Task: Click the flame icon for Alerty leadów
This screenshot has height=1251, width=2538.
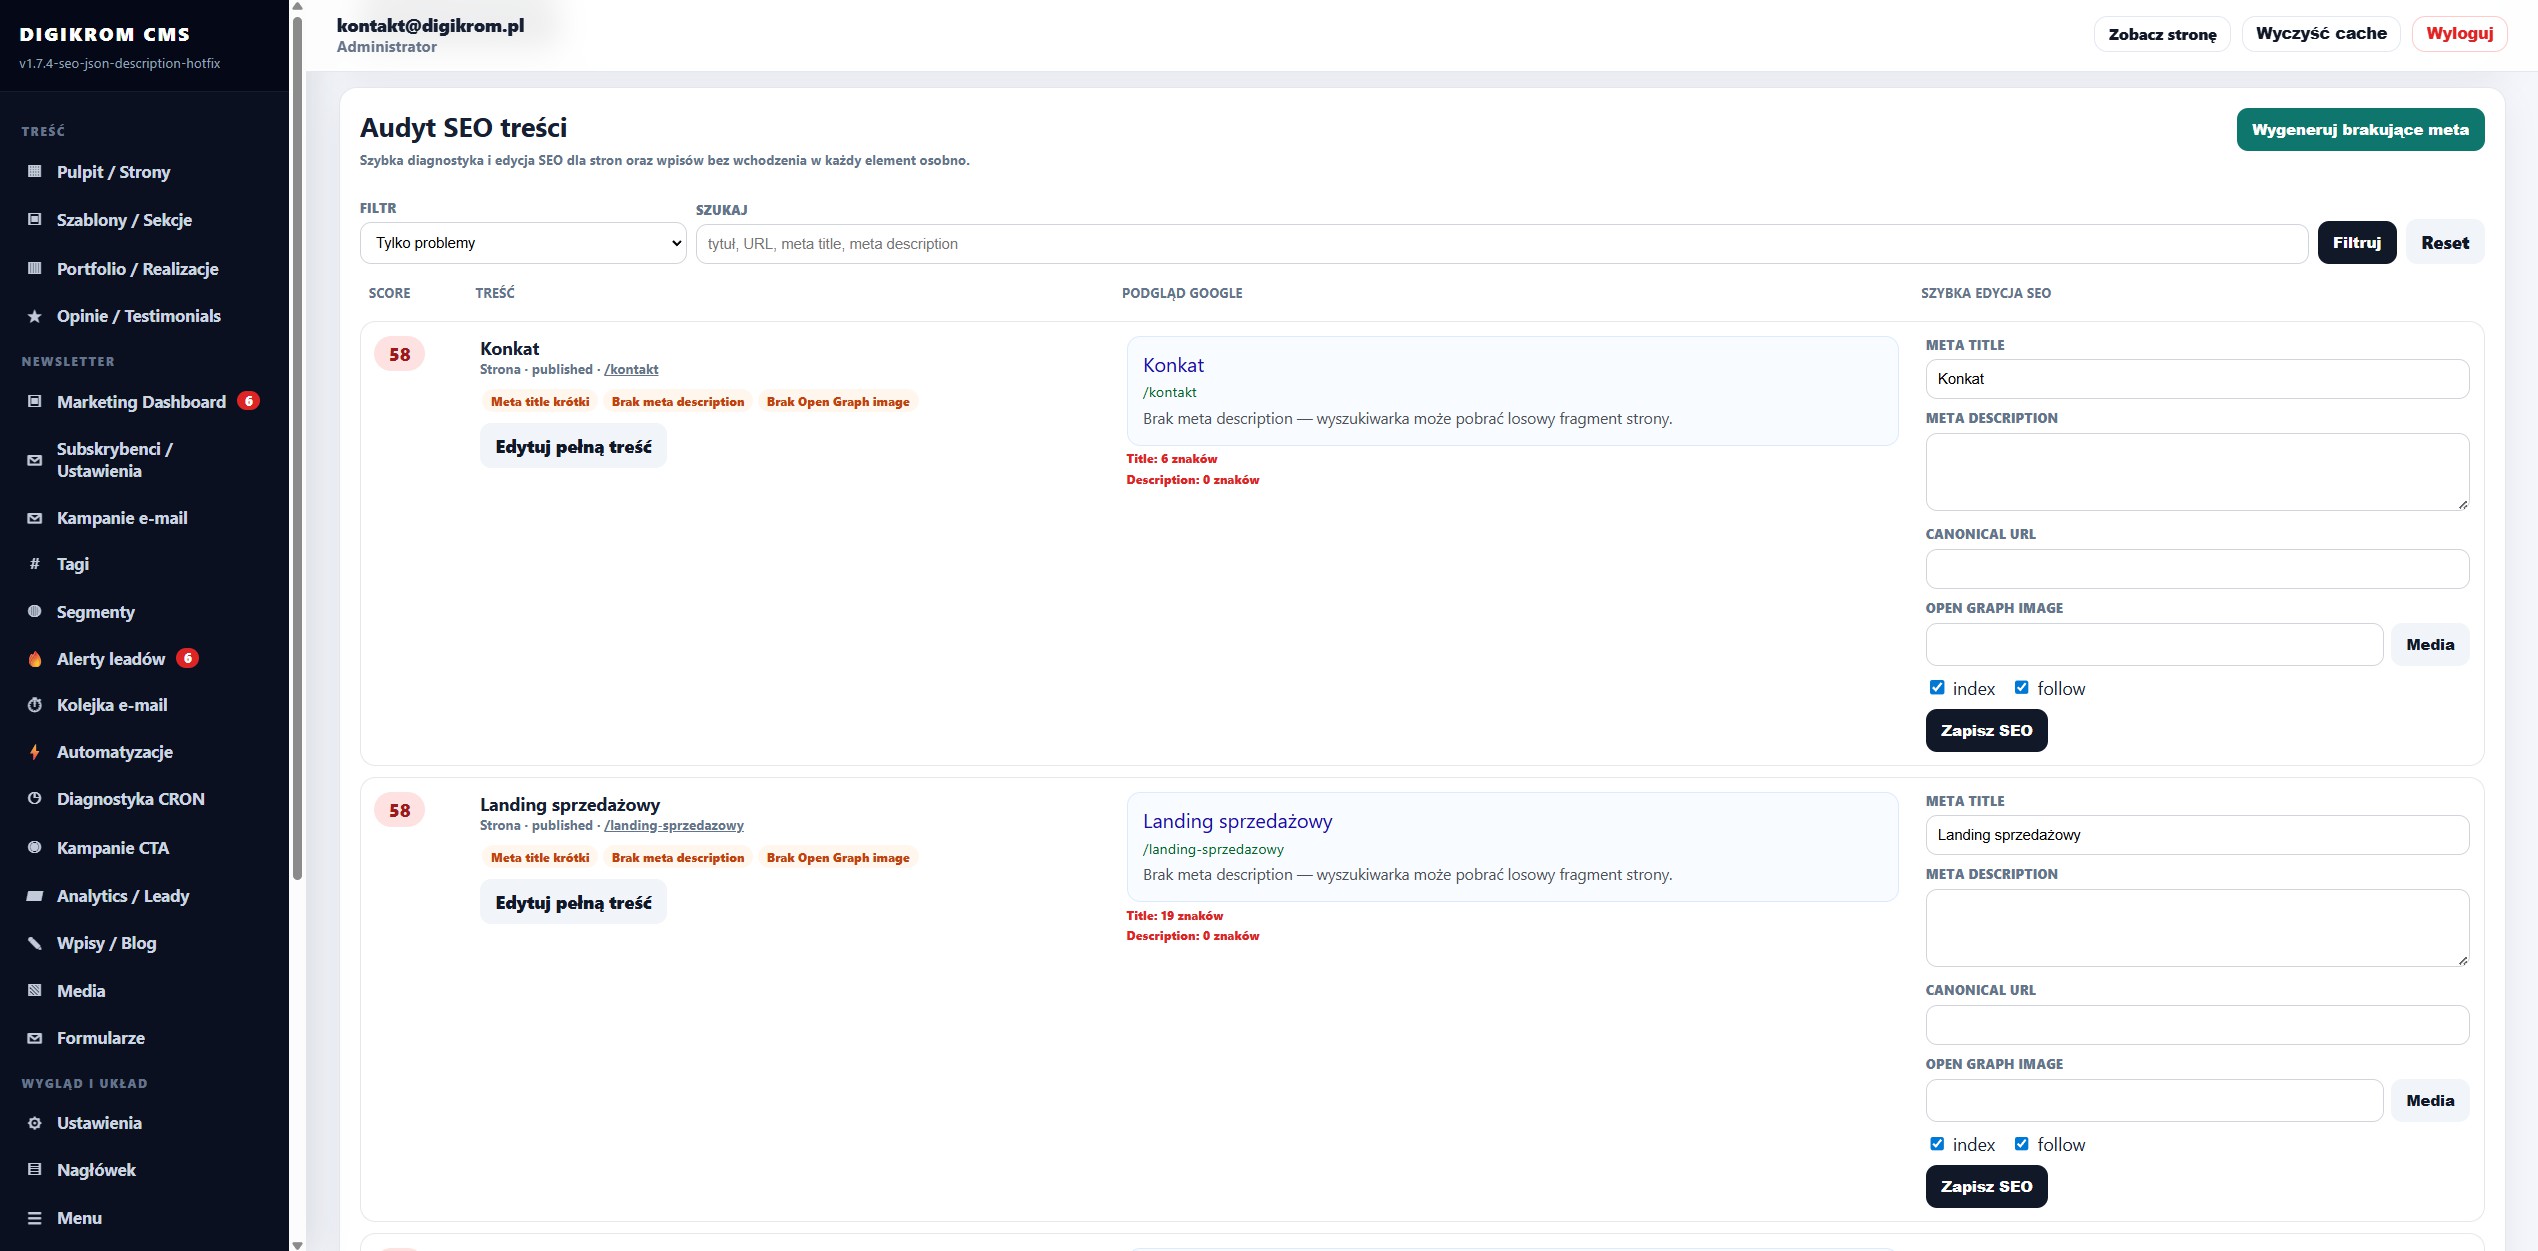Action: pos(35,659)
